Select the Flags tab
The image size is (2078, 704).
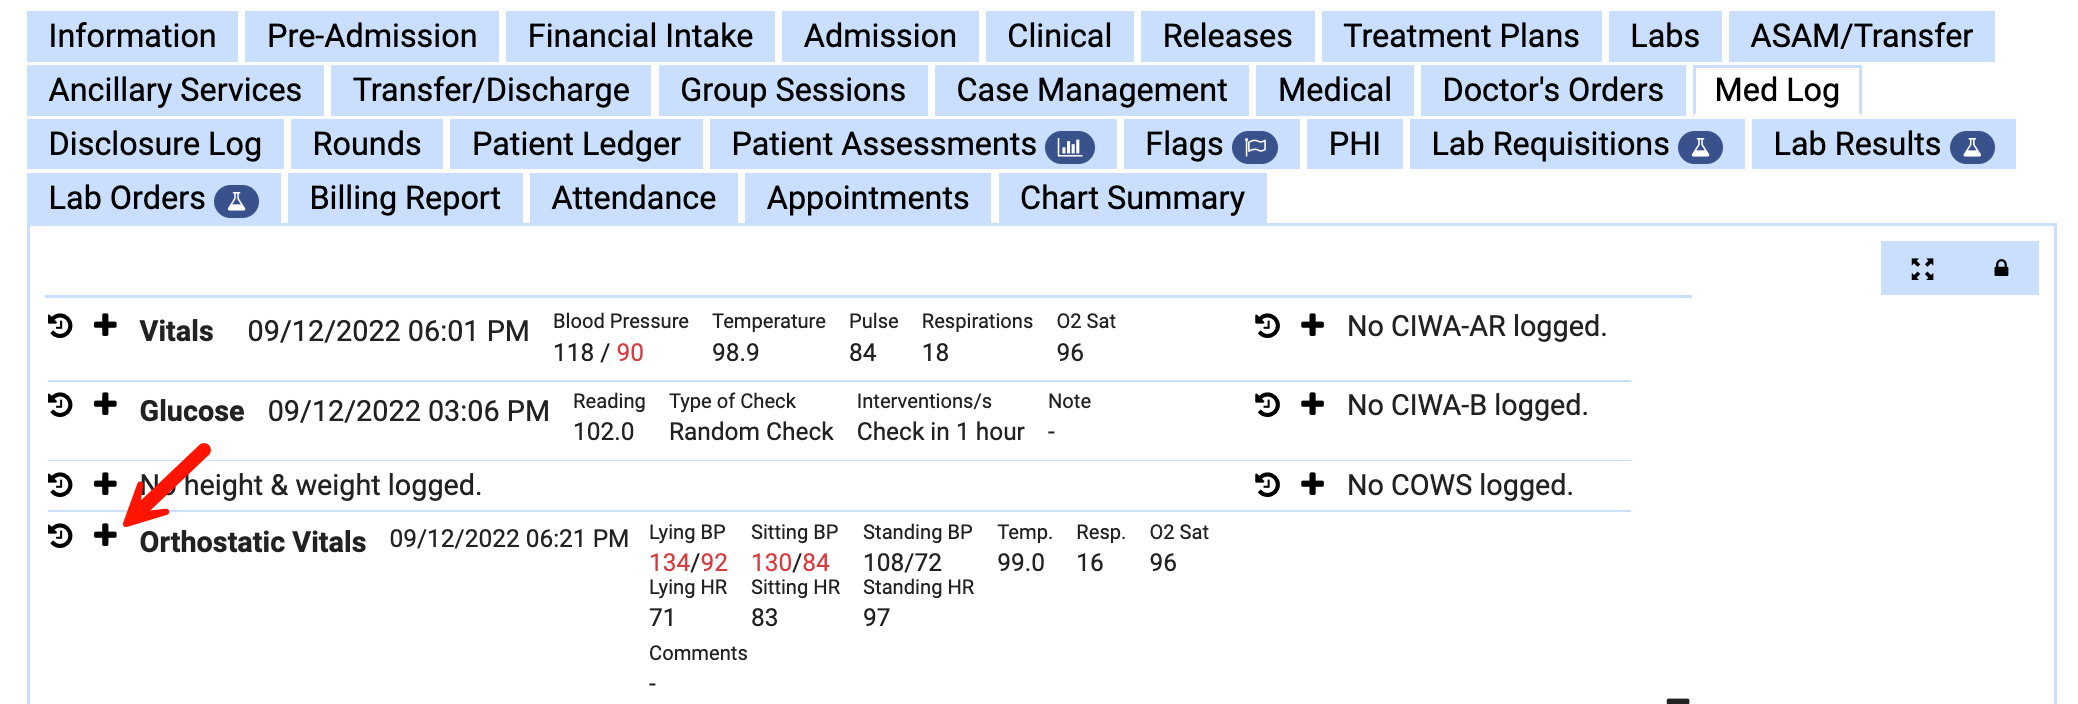(x=1210, y=144)
